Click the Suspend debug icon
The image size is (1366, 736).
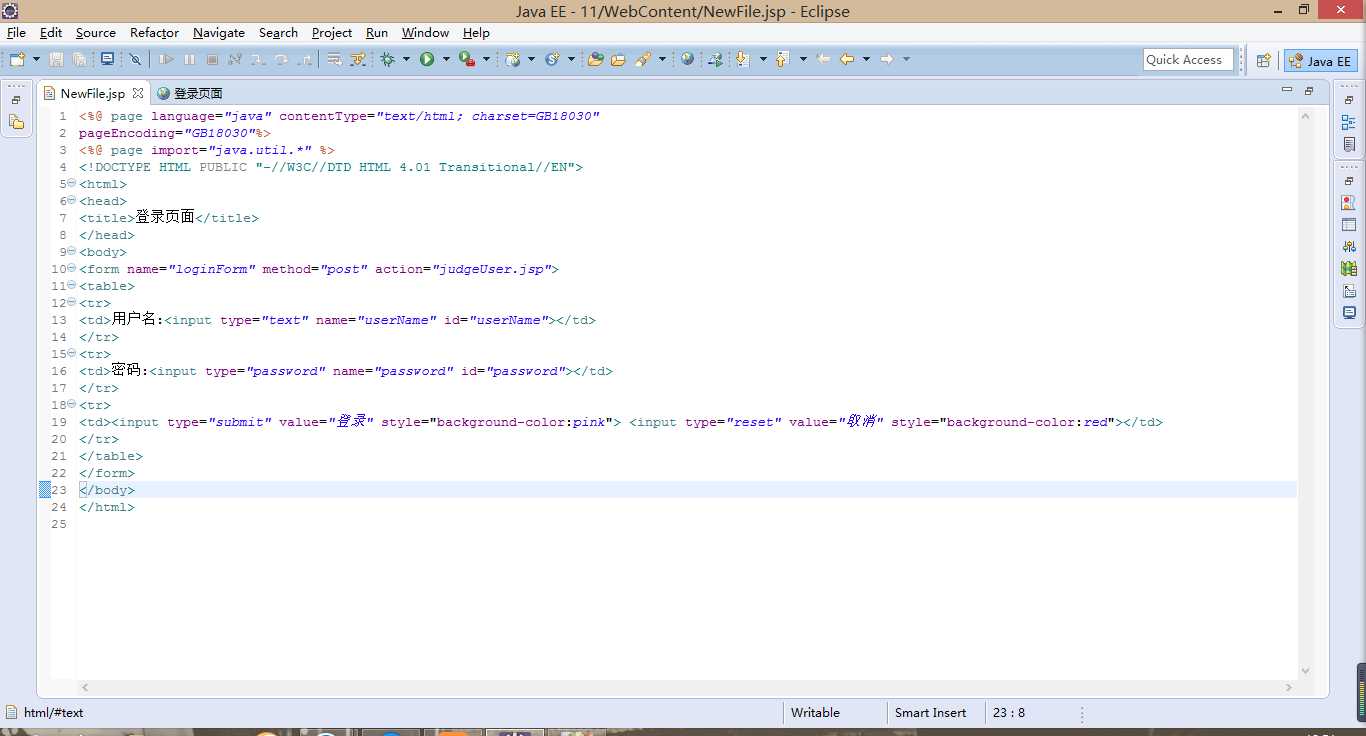(x=189, y=60)
